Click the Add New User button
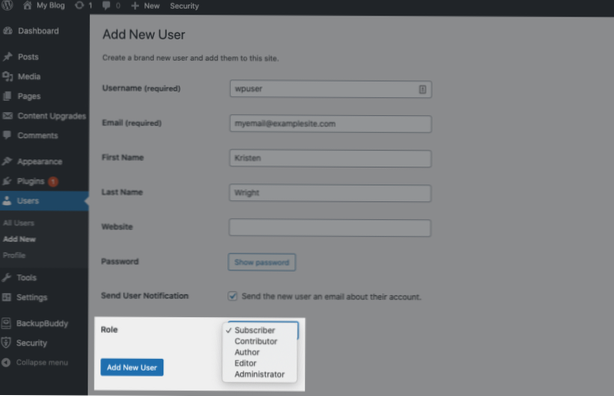The image size is (614, 396). [132, 367]
